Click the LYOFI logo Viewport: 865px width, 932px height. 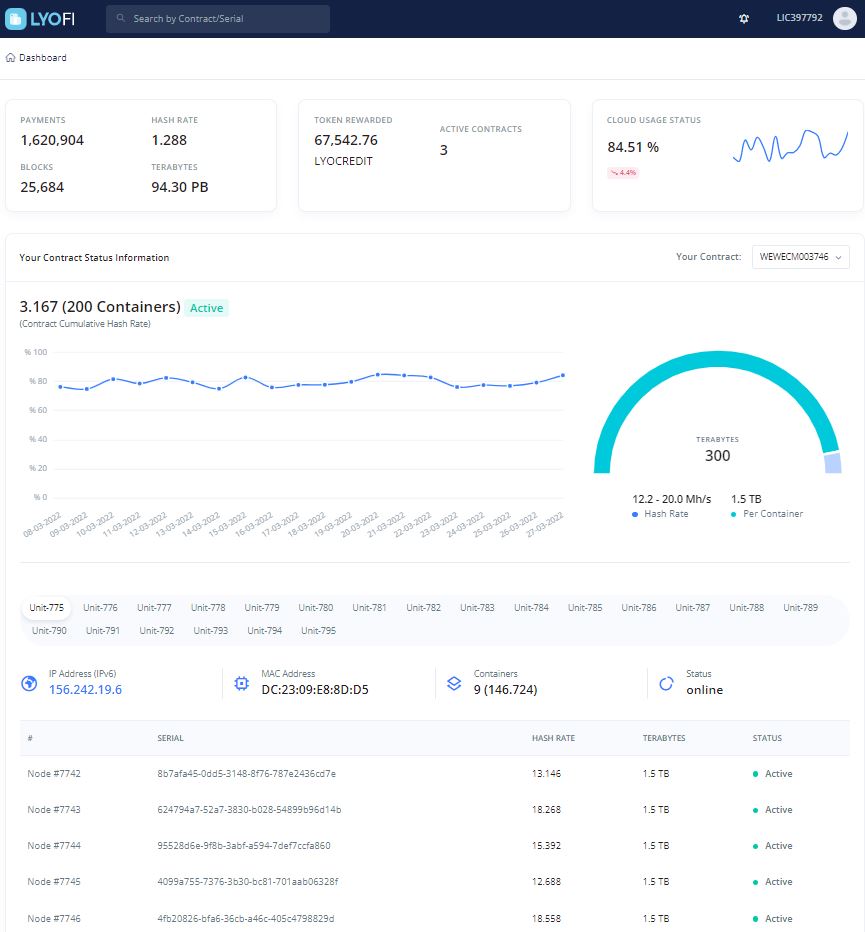[40, 18]
